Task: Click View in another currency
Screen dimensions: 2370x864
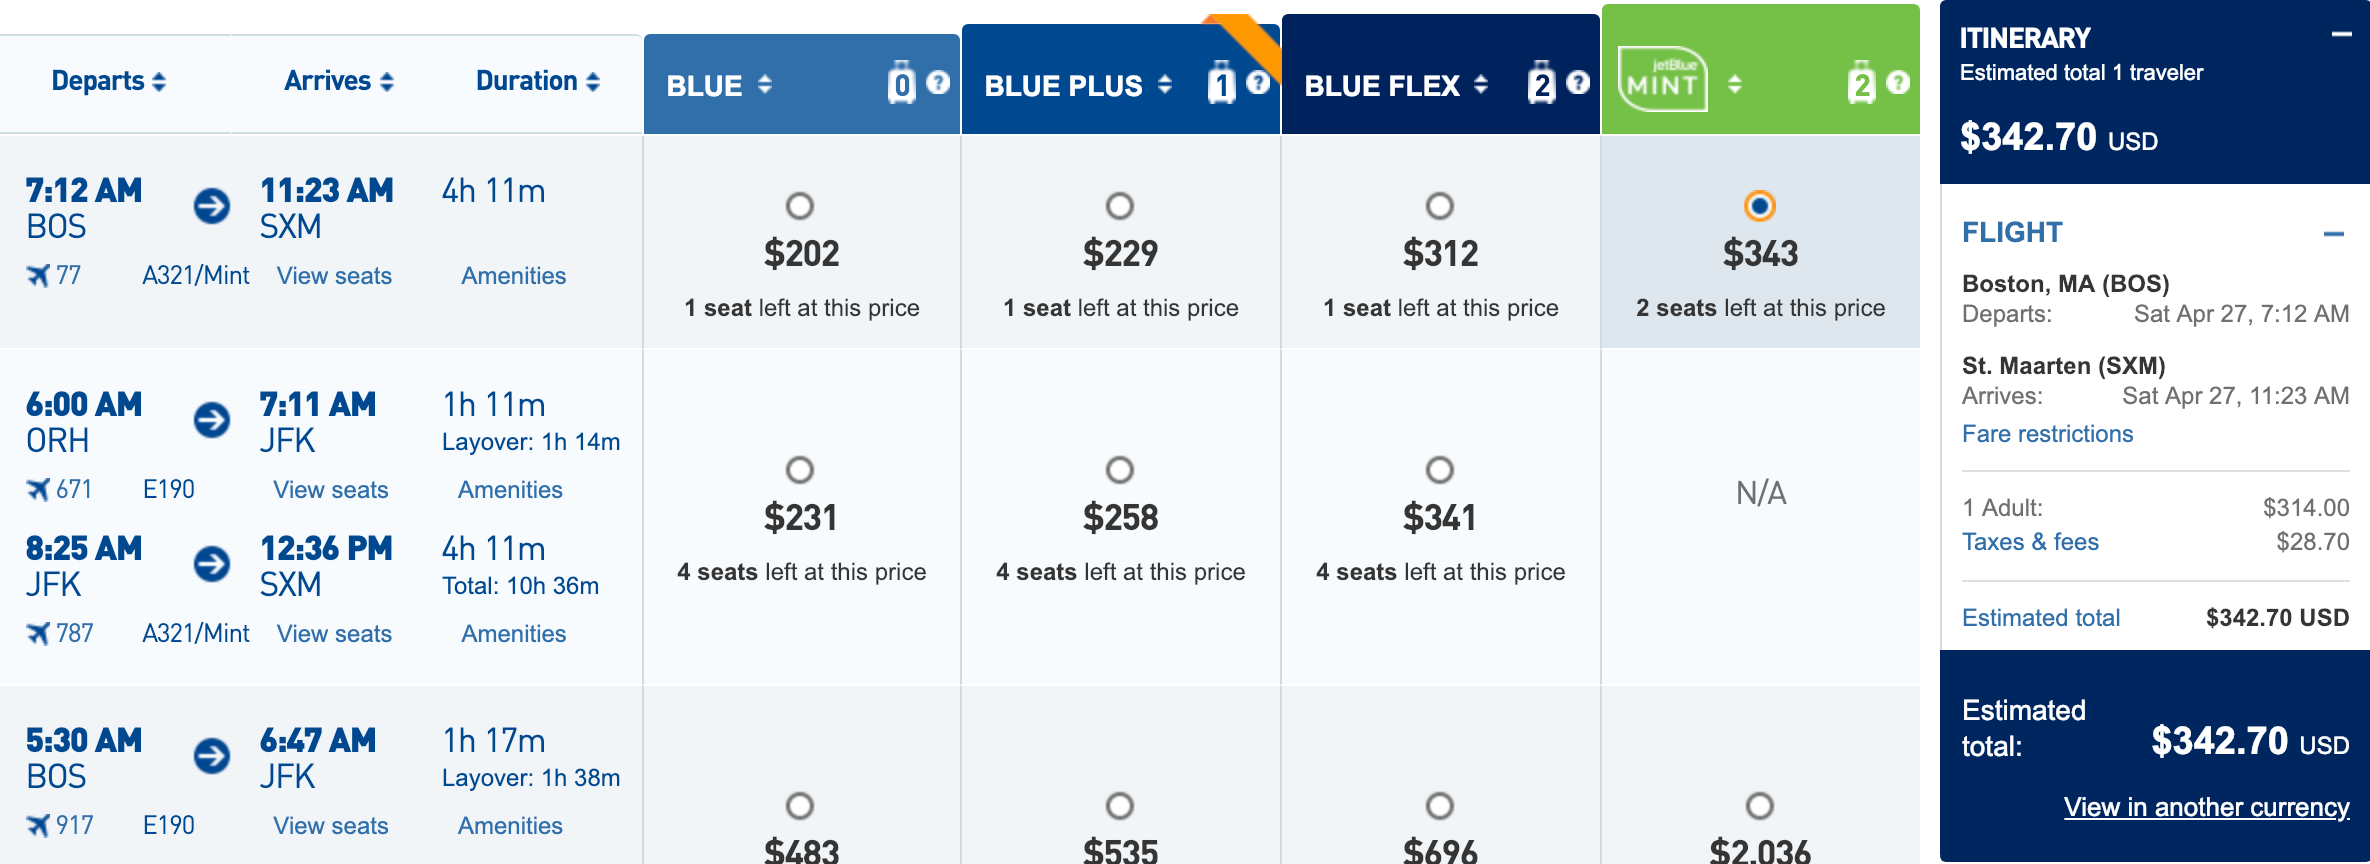Action: click(2206, 807)
